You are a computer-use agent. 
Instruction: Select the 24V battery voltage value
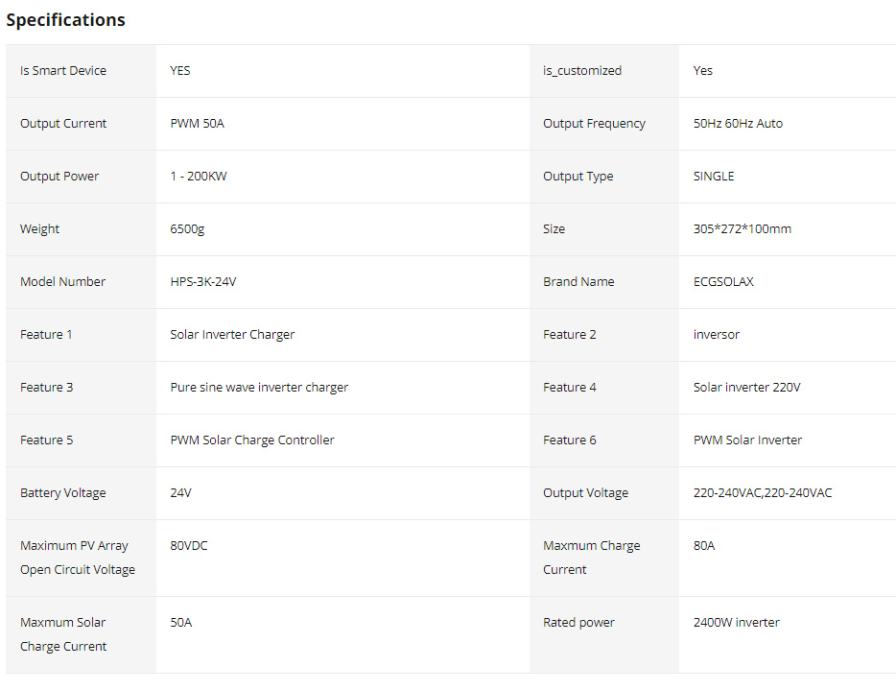point(180,493)
